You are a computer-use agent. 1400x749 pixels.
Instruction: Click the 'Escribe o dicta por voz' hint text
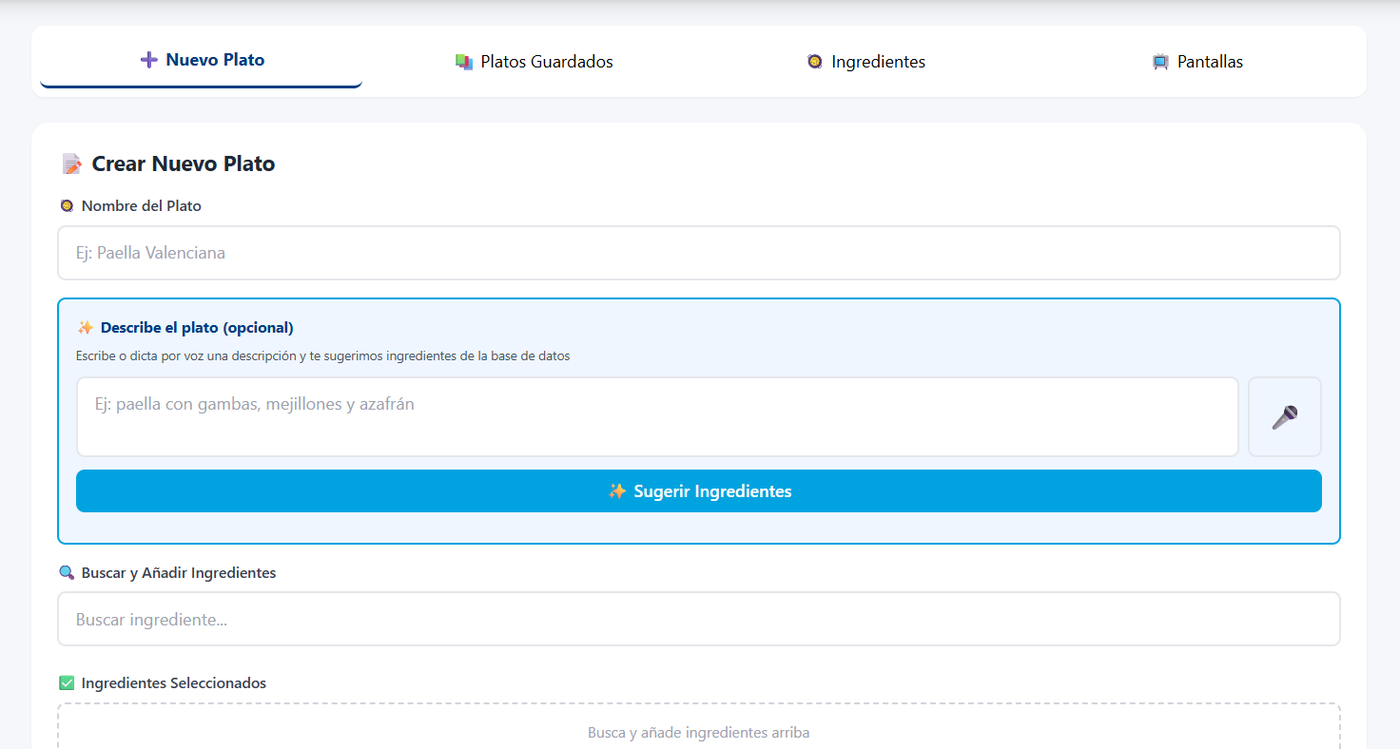coord(323,356)
